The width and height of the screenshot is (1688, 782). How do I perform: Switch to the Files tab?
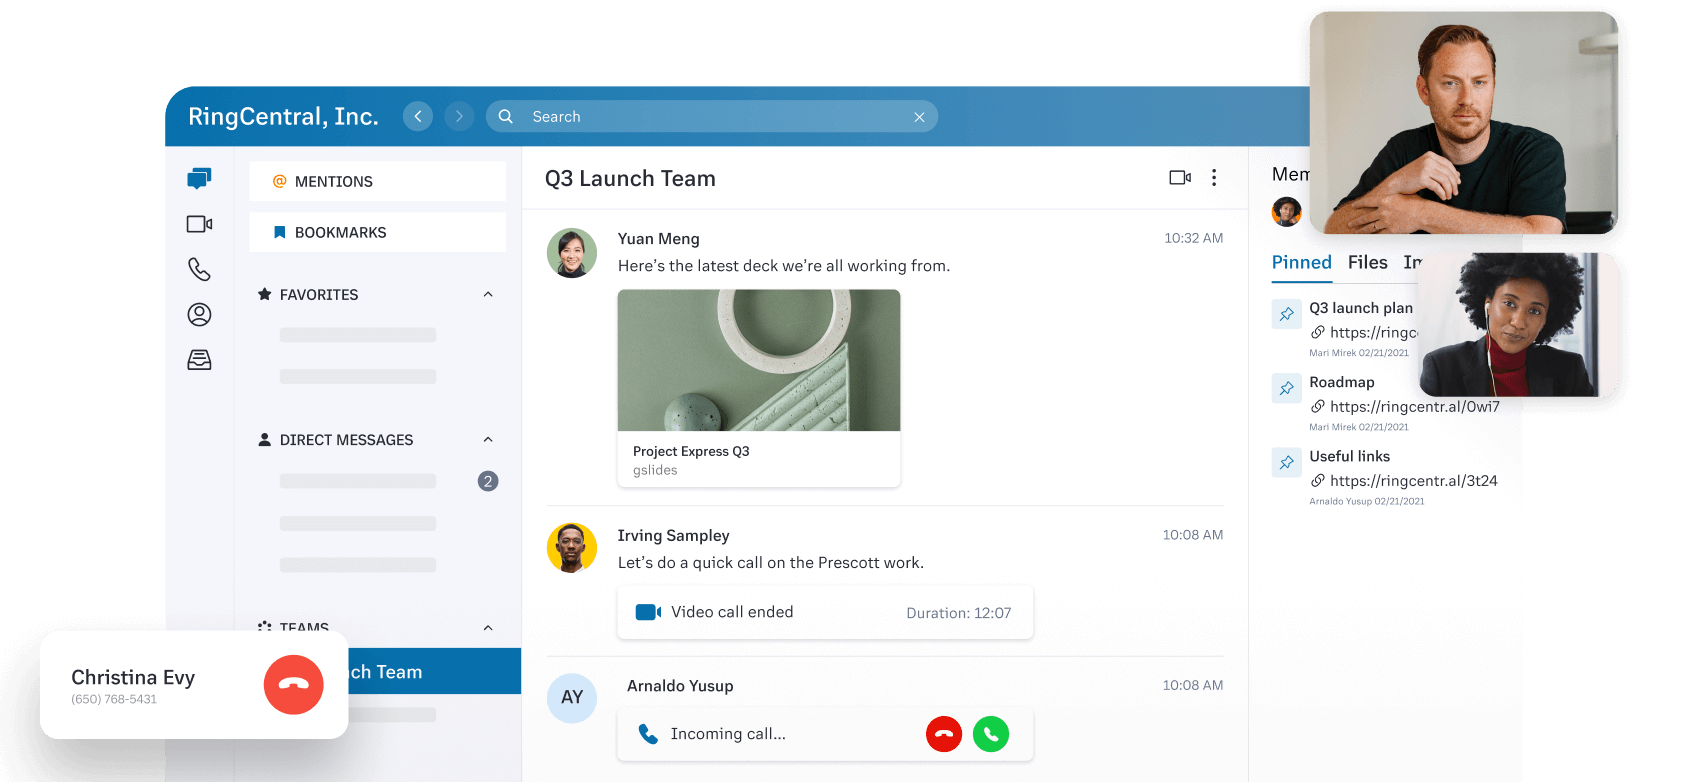(1367, 263)
